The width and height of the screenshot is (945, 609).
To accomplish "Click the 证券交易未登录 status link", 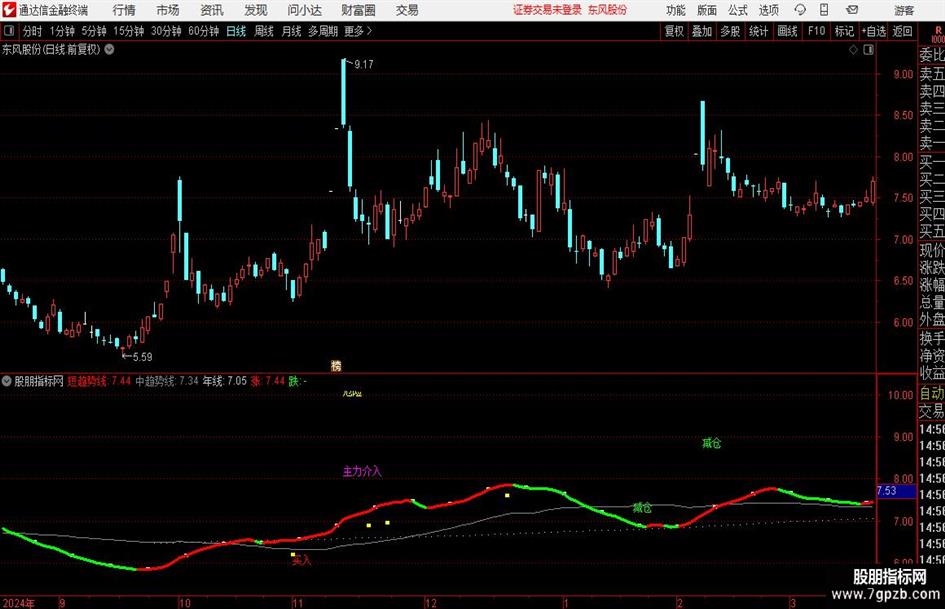I will click(547, 10).
